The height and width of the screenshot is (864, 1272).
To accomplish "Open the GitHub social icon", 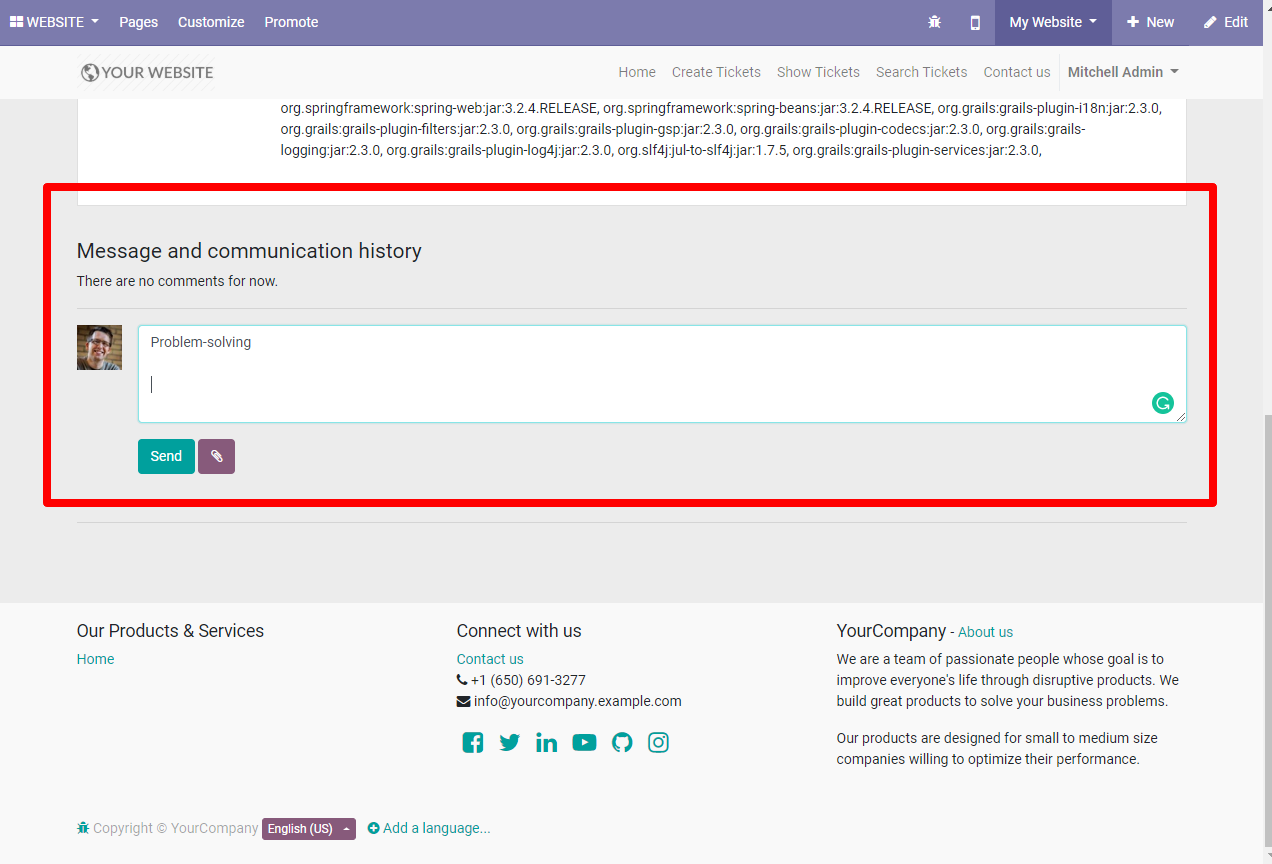I will pyautogui.click(x=622, y=742).
